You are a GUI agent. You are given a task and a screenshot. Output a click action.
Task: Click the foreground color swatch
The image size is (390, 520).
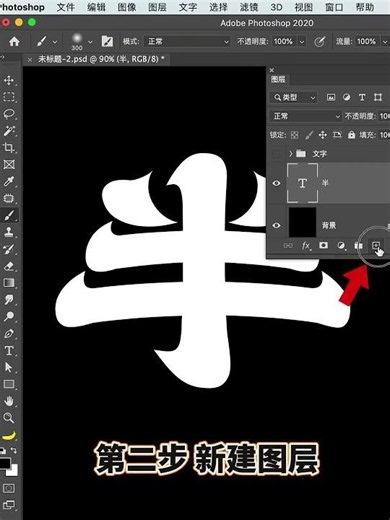(x=5, y=463)
